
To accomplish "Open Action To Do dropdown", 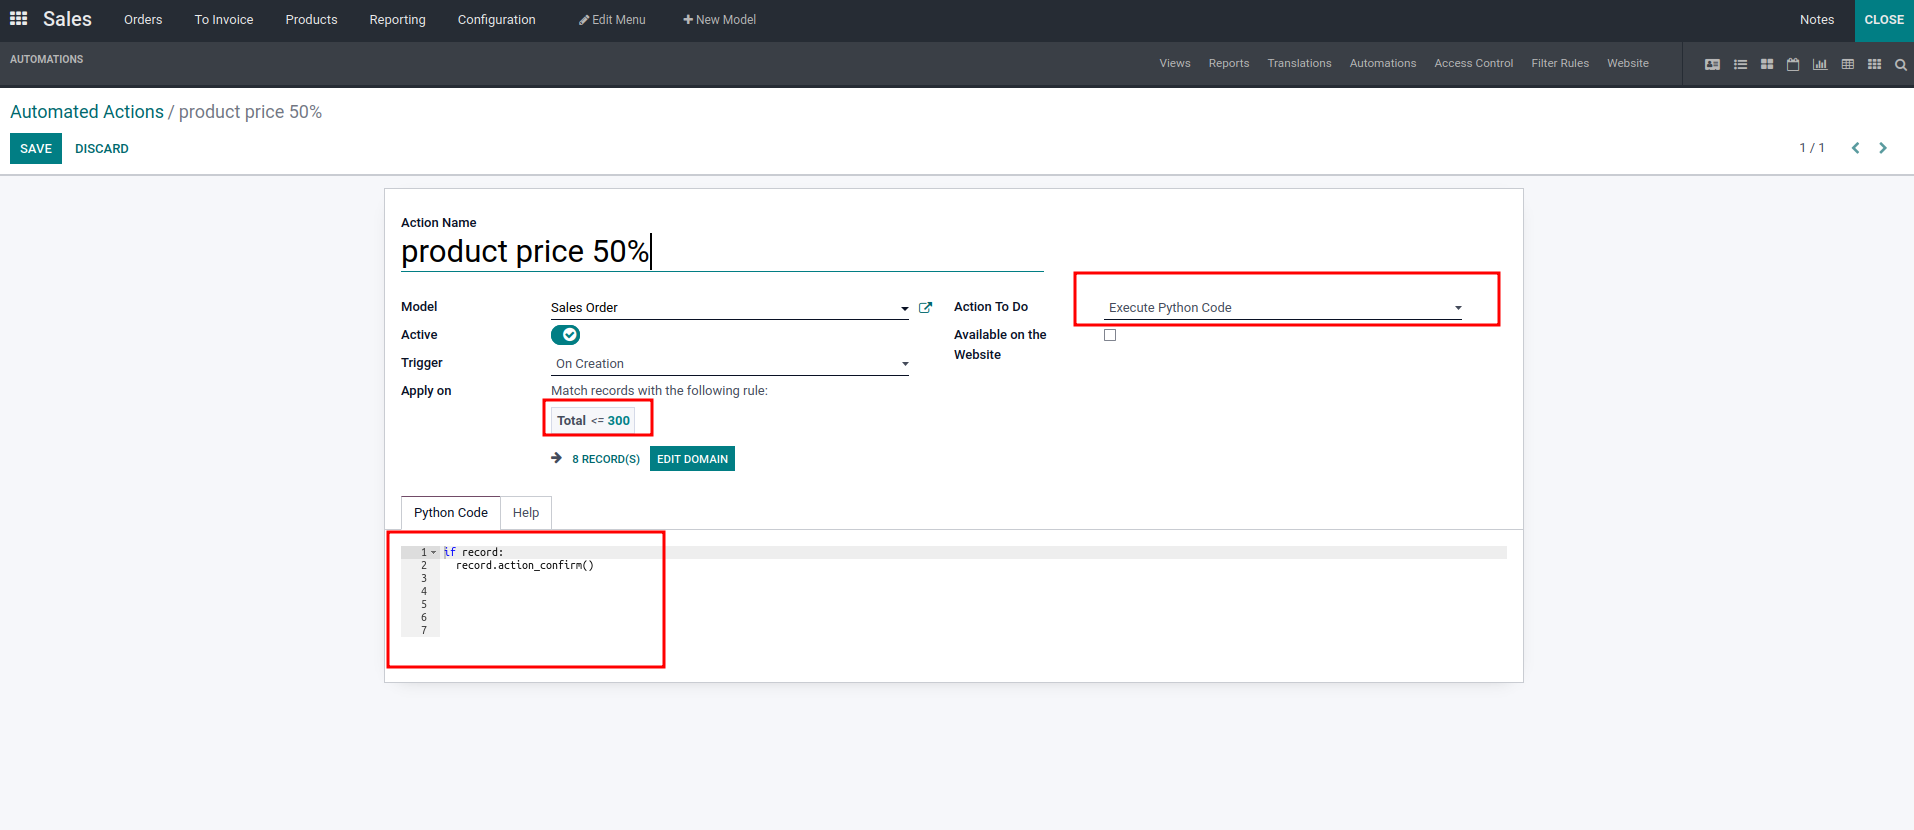I will click(1283, 308).
